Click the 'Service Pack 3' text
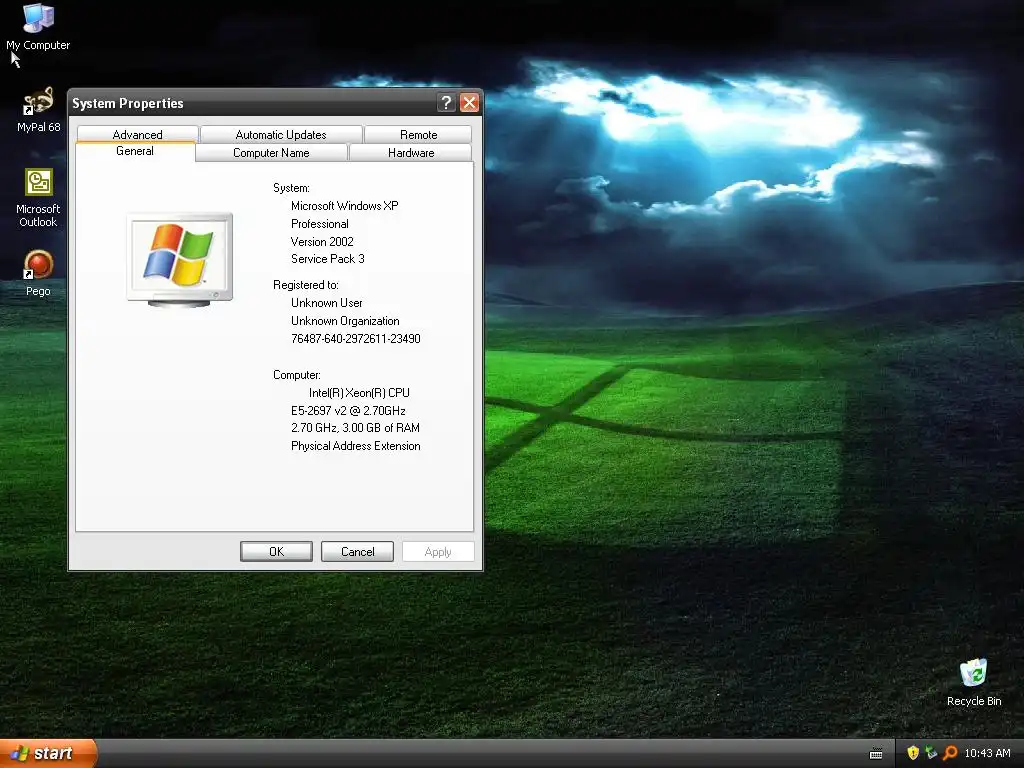The width and height of the screenshot is (1024, 768). [x=328, y=259]
